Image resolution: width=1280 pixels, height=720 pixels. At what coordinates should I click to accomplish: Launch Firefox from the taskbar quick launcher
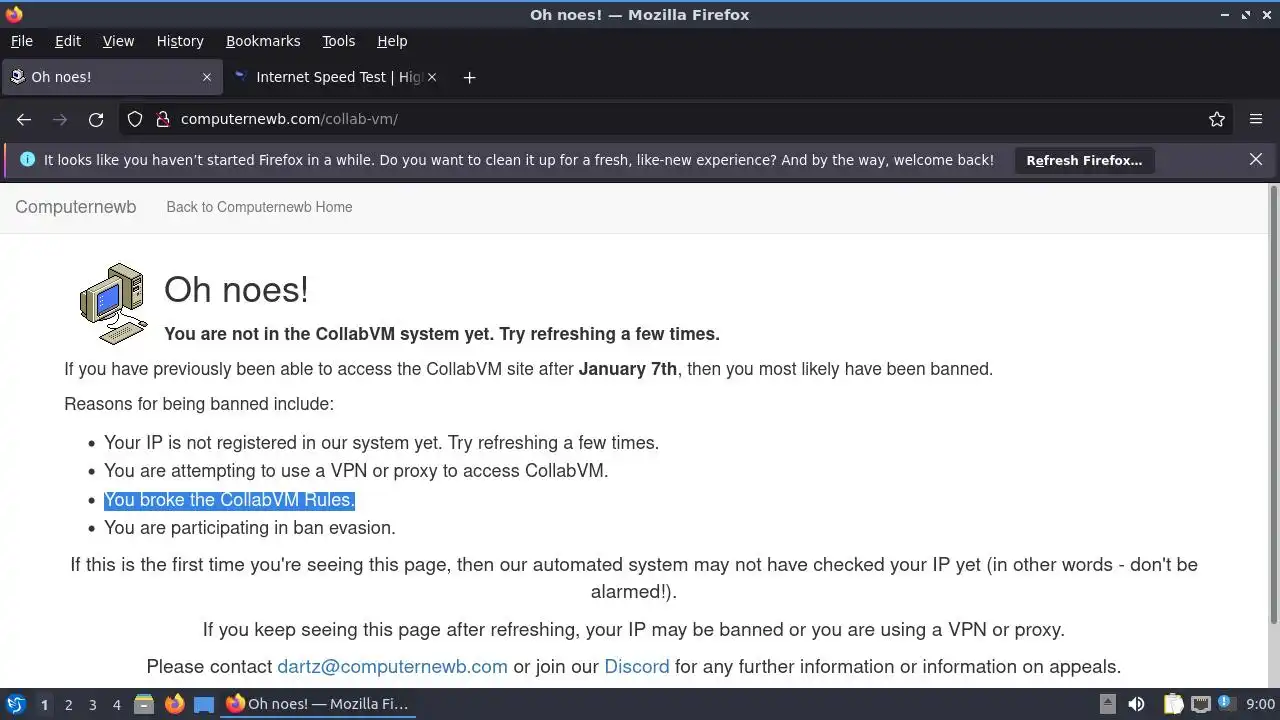(174, 704)
